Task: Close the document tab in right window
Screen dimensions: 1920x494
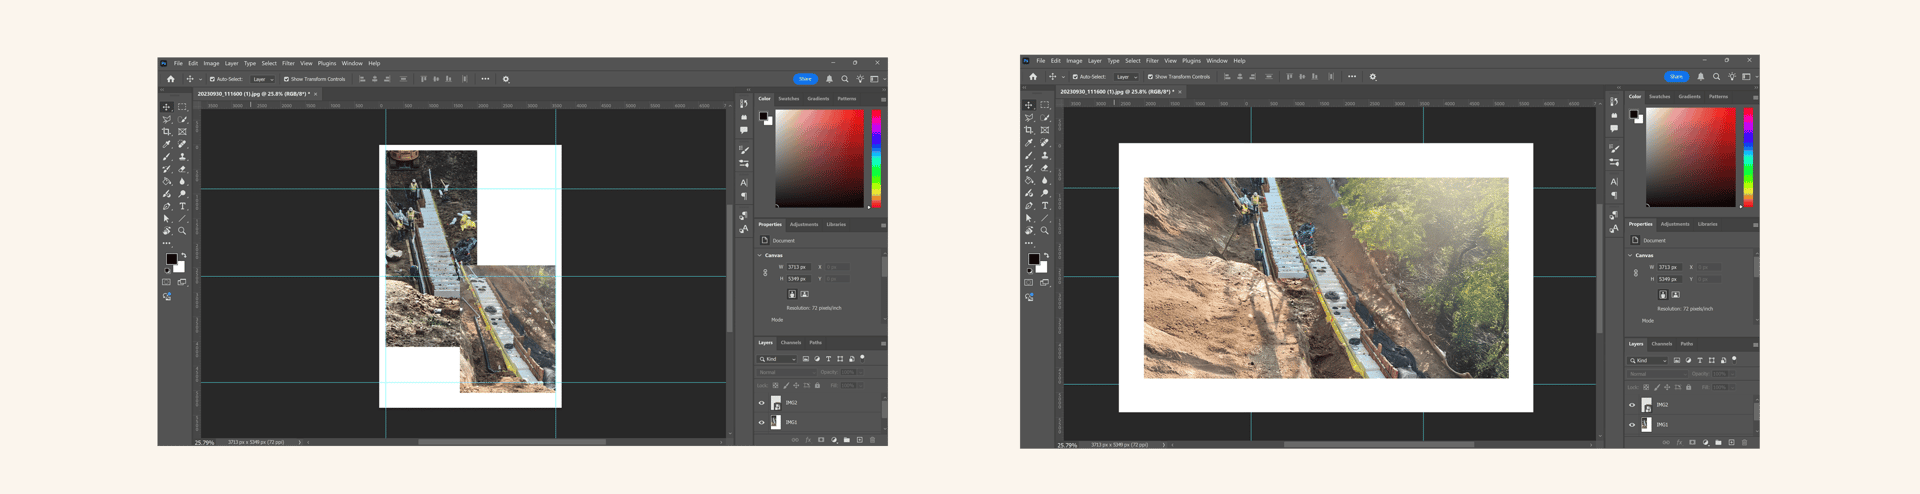Action: [x=1180, y=92]
